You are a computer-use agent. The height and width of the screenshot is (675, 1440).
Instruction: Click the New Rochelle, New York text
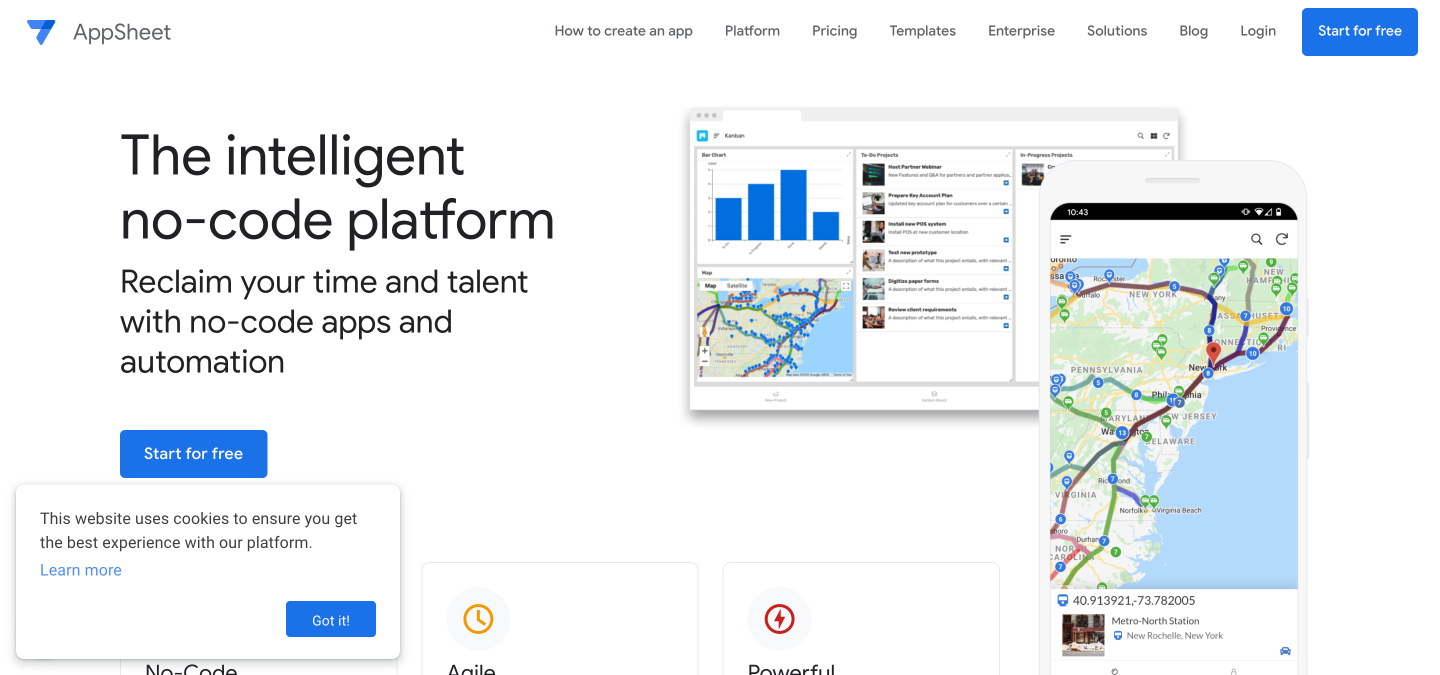1175,636
